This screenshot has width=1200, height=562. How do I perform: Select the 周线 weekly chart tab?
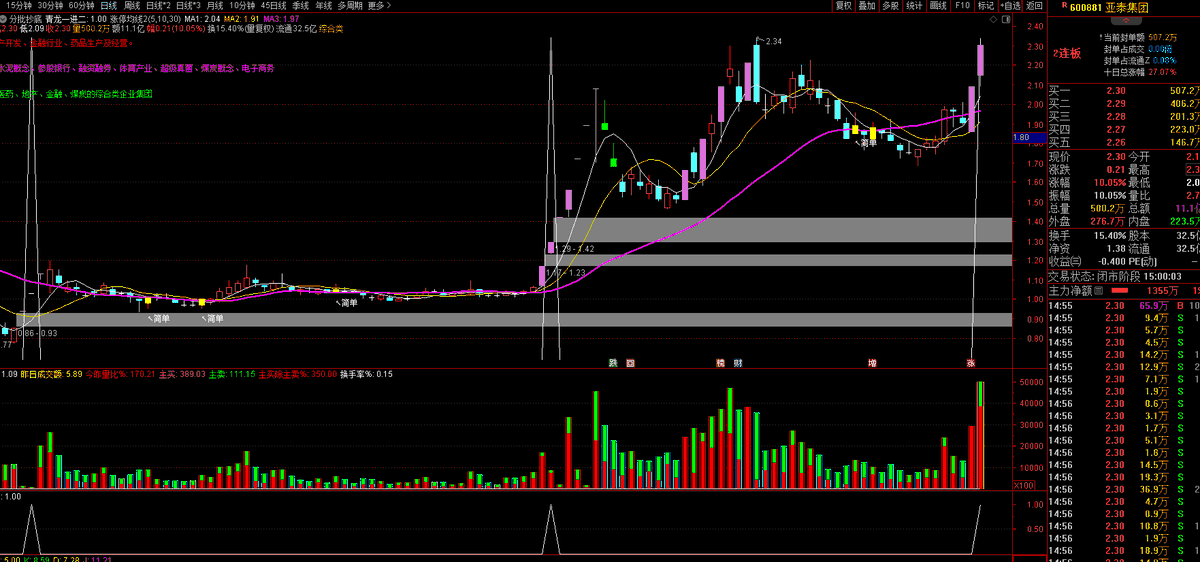(x=131, y=5)
